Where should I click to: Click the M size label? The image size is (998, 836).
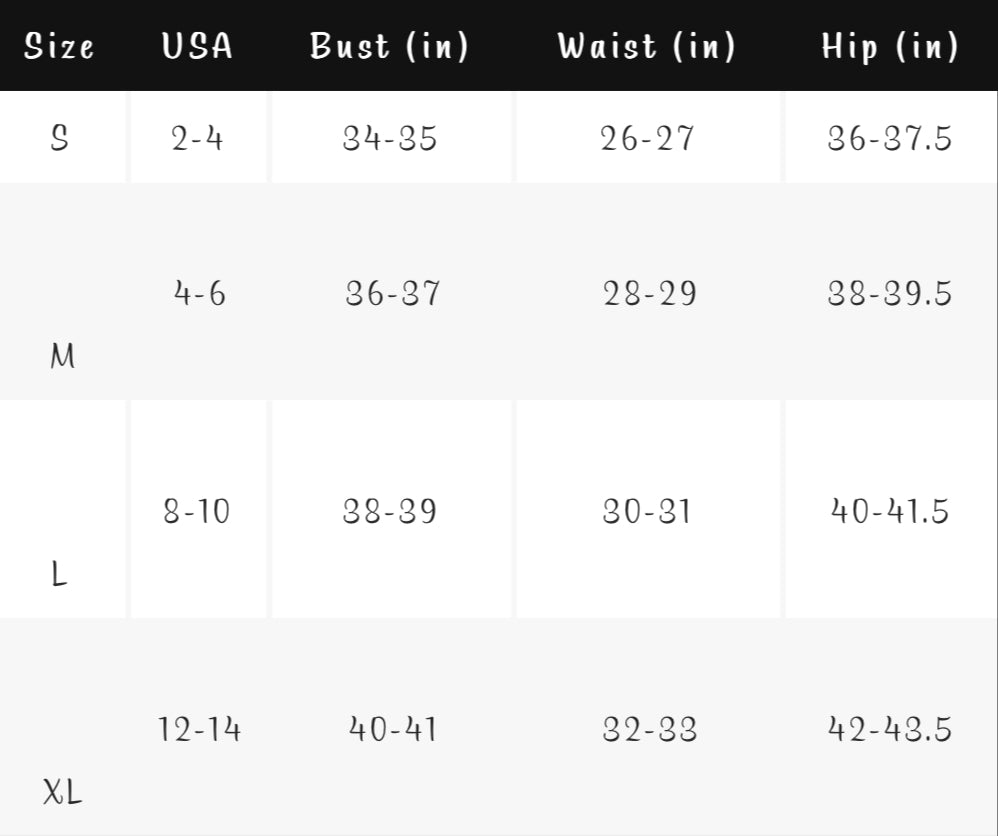62,355
